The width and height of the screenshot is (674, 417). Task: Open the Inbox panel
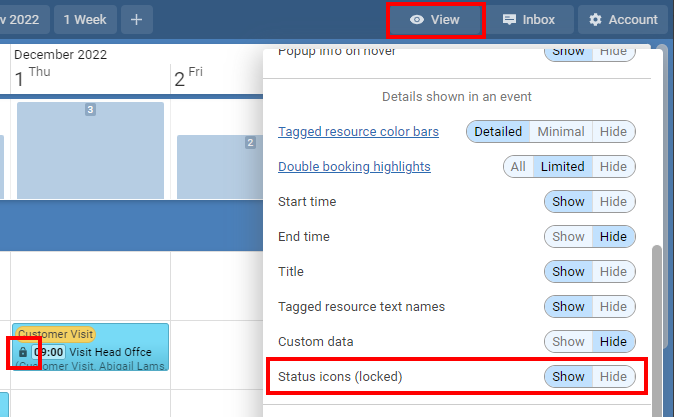pyautogui.click(x=530, y=20)
